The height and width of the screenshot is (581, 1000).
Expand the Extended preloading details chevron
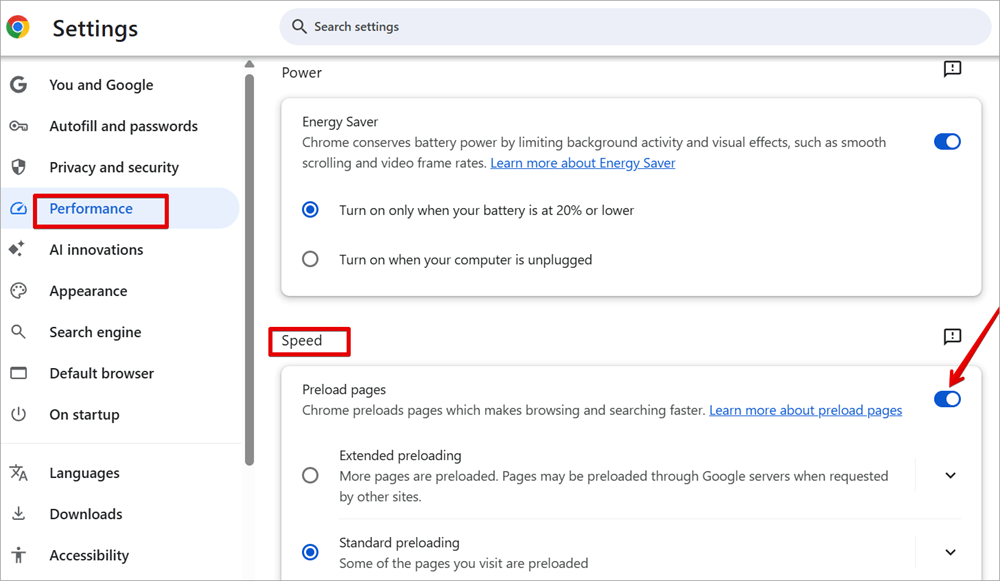[x=949, y=475]
